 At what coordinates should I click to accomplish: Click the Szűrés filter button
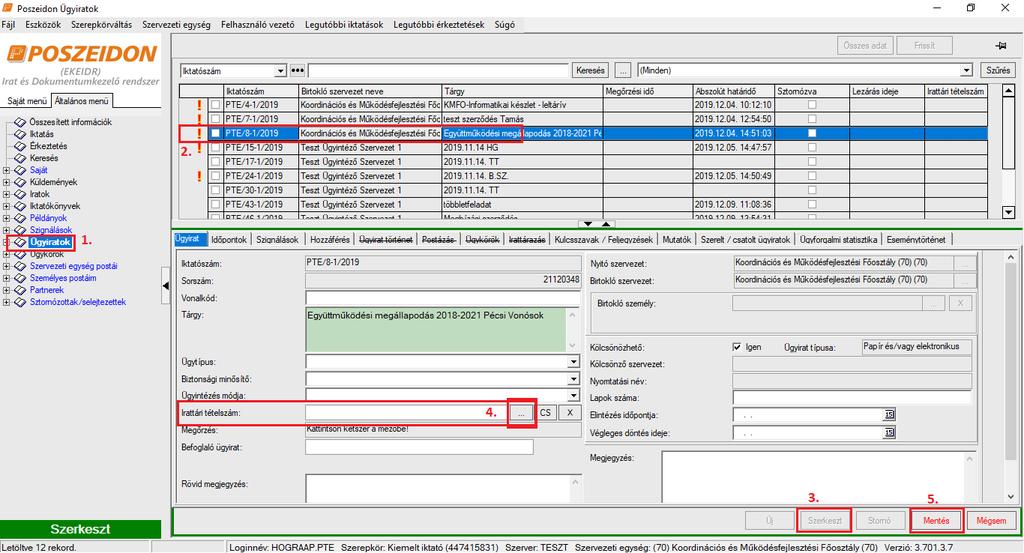click(x=998, y=71)
